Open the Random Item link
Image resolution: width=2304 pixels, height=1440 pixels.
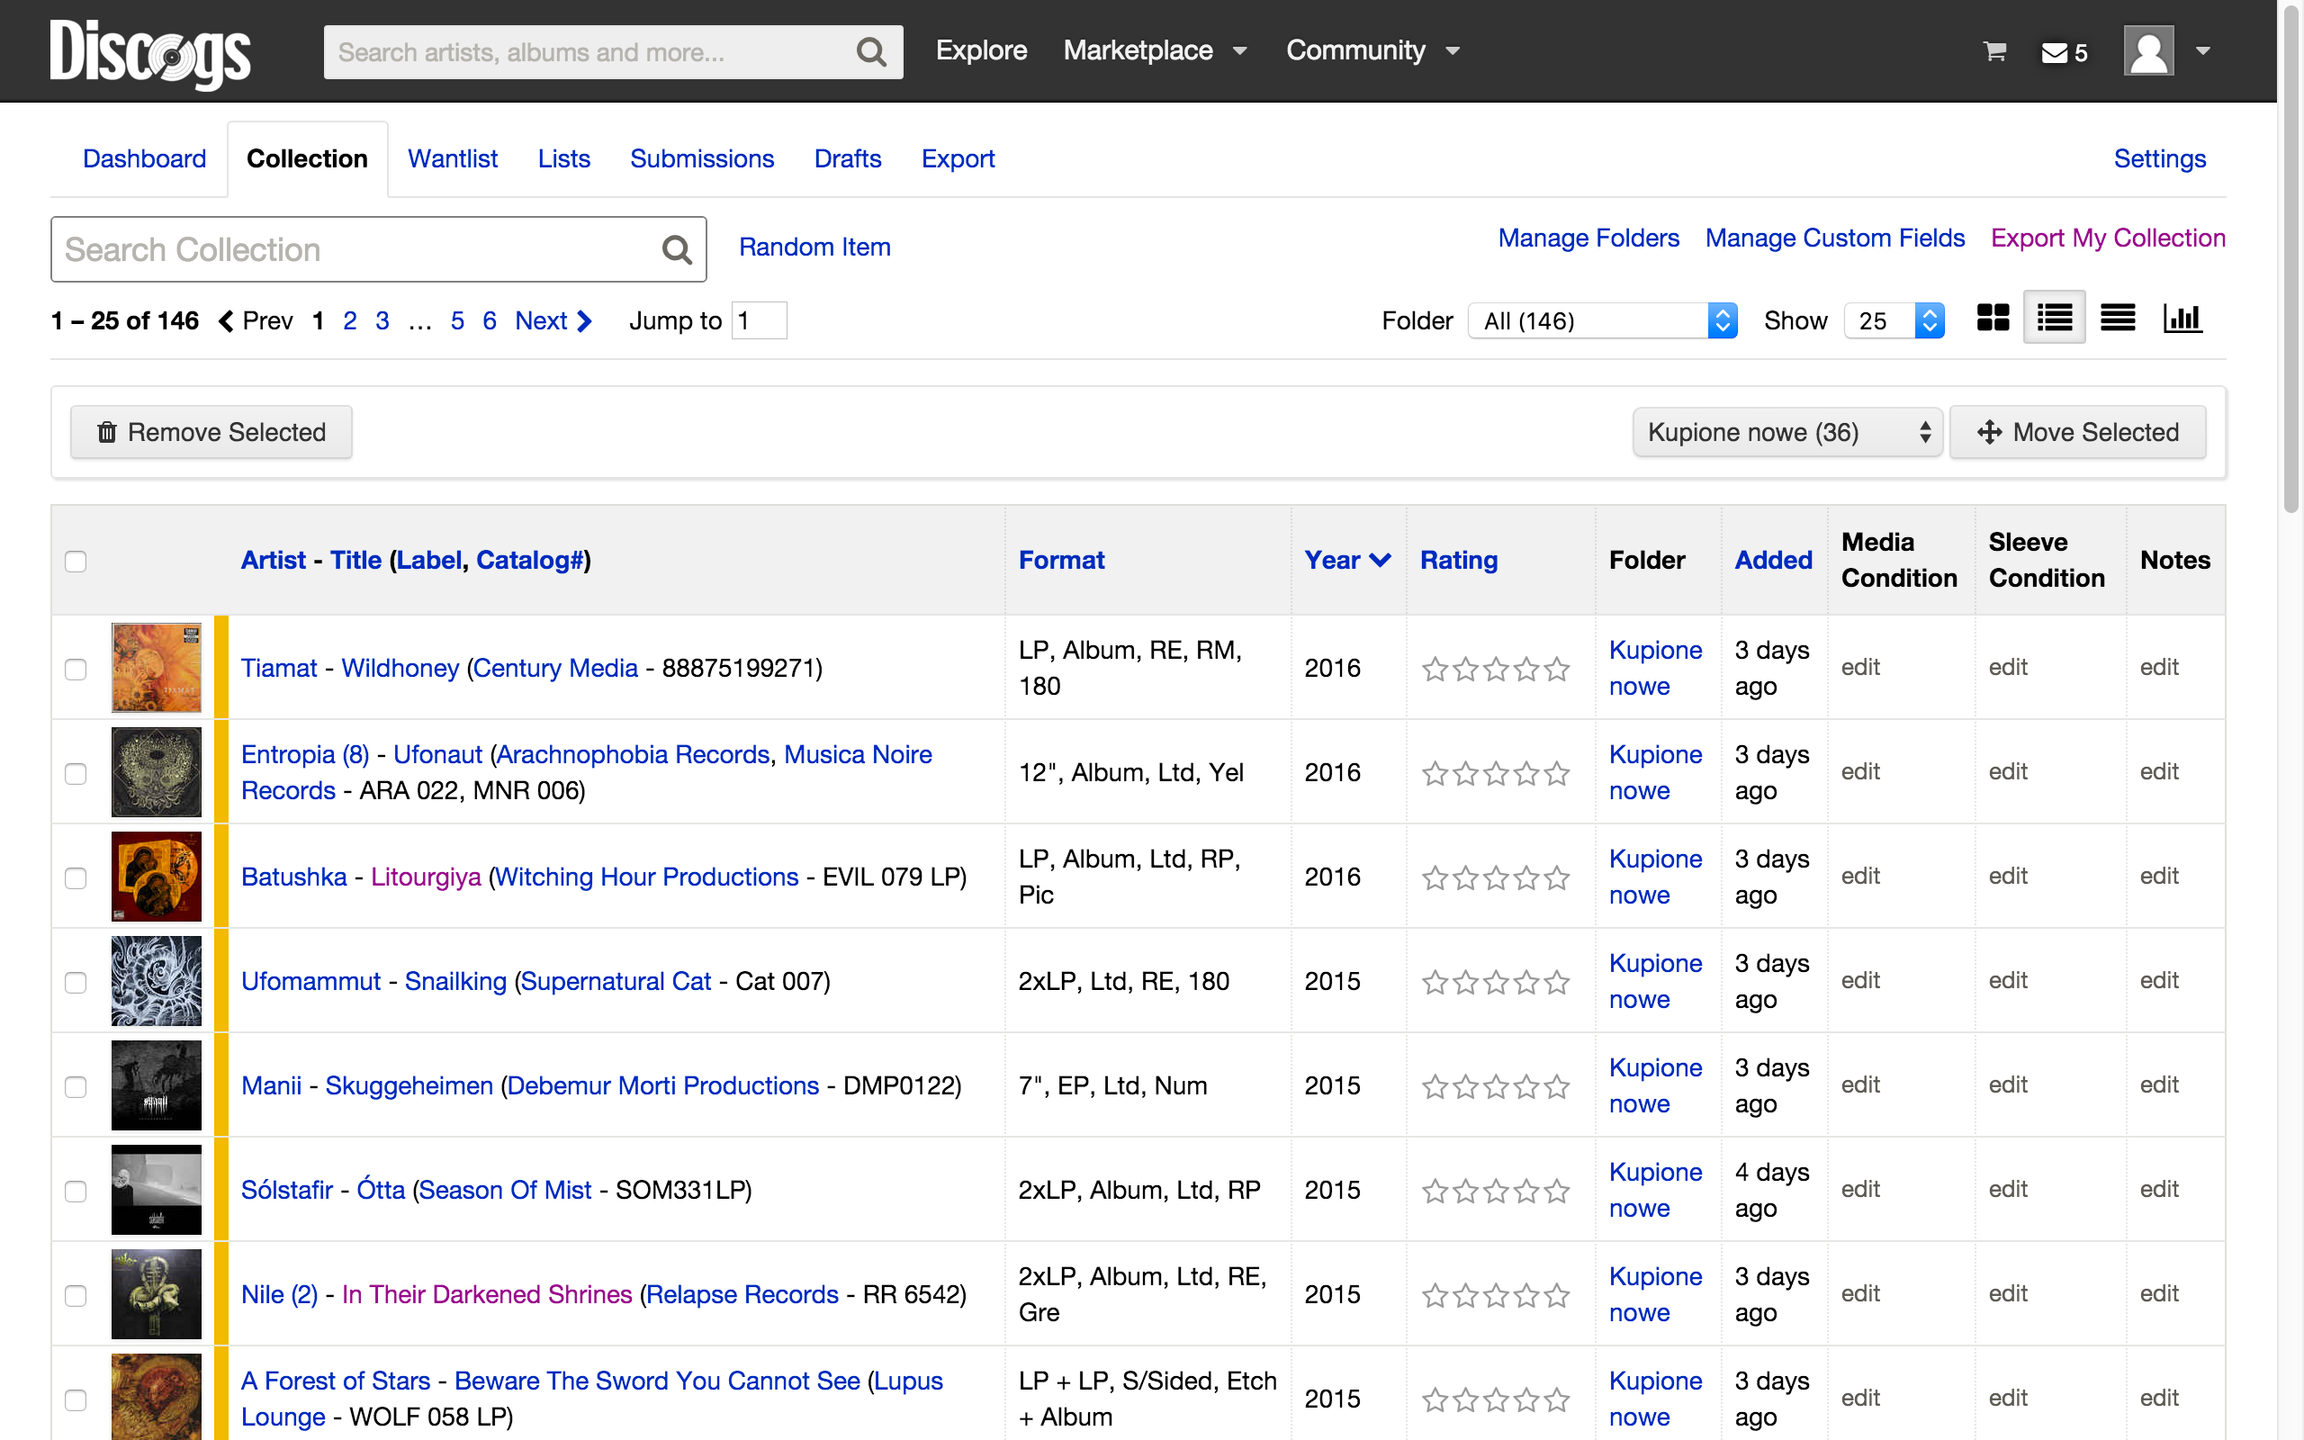[x=814, y=247]
